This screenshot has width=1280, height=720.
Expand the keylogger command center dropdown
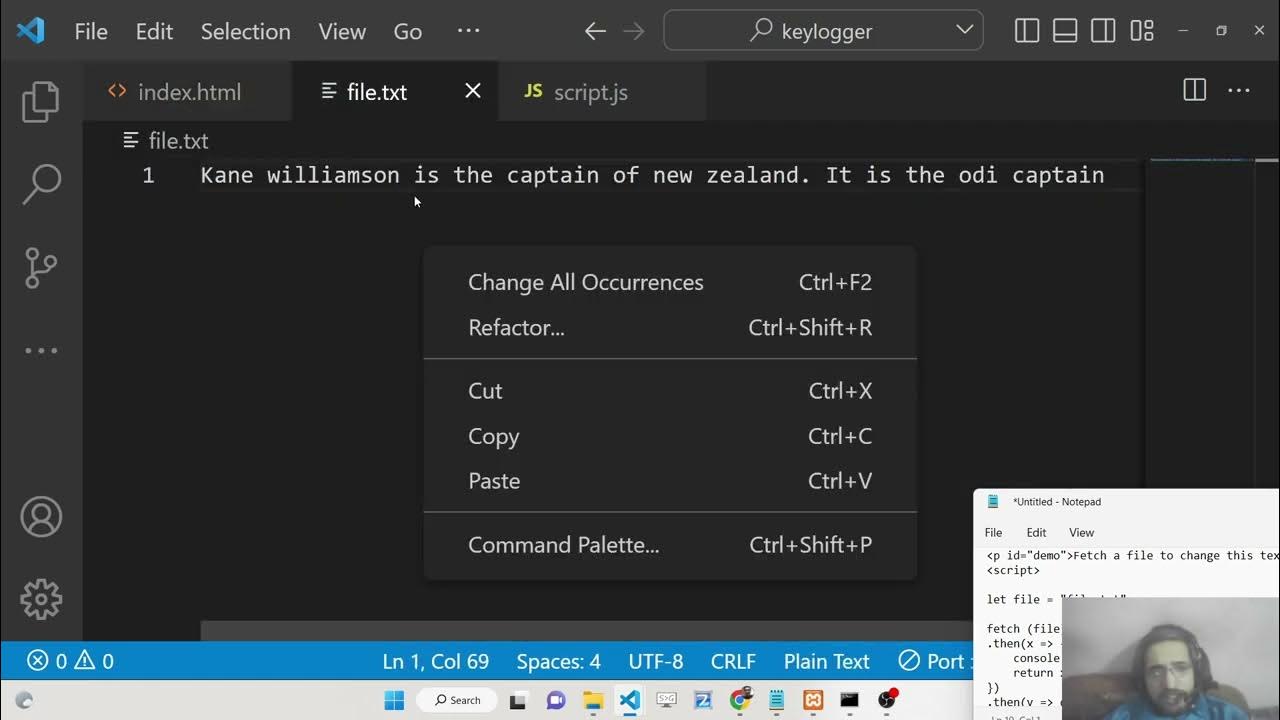965,30
